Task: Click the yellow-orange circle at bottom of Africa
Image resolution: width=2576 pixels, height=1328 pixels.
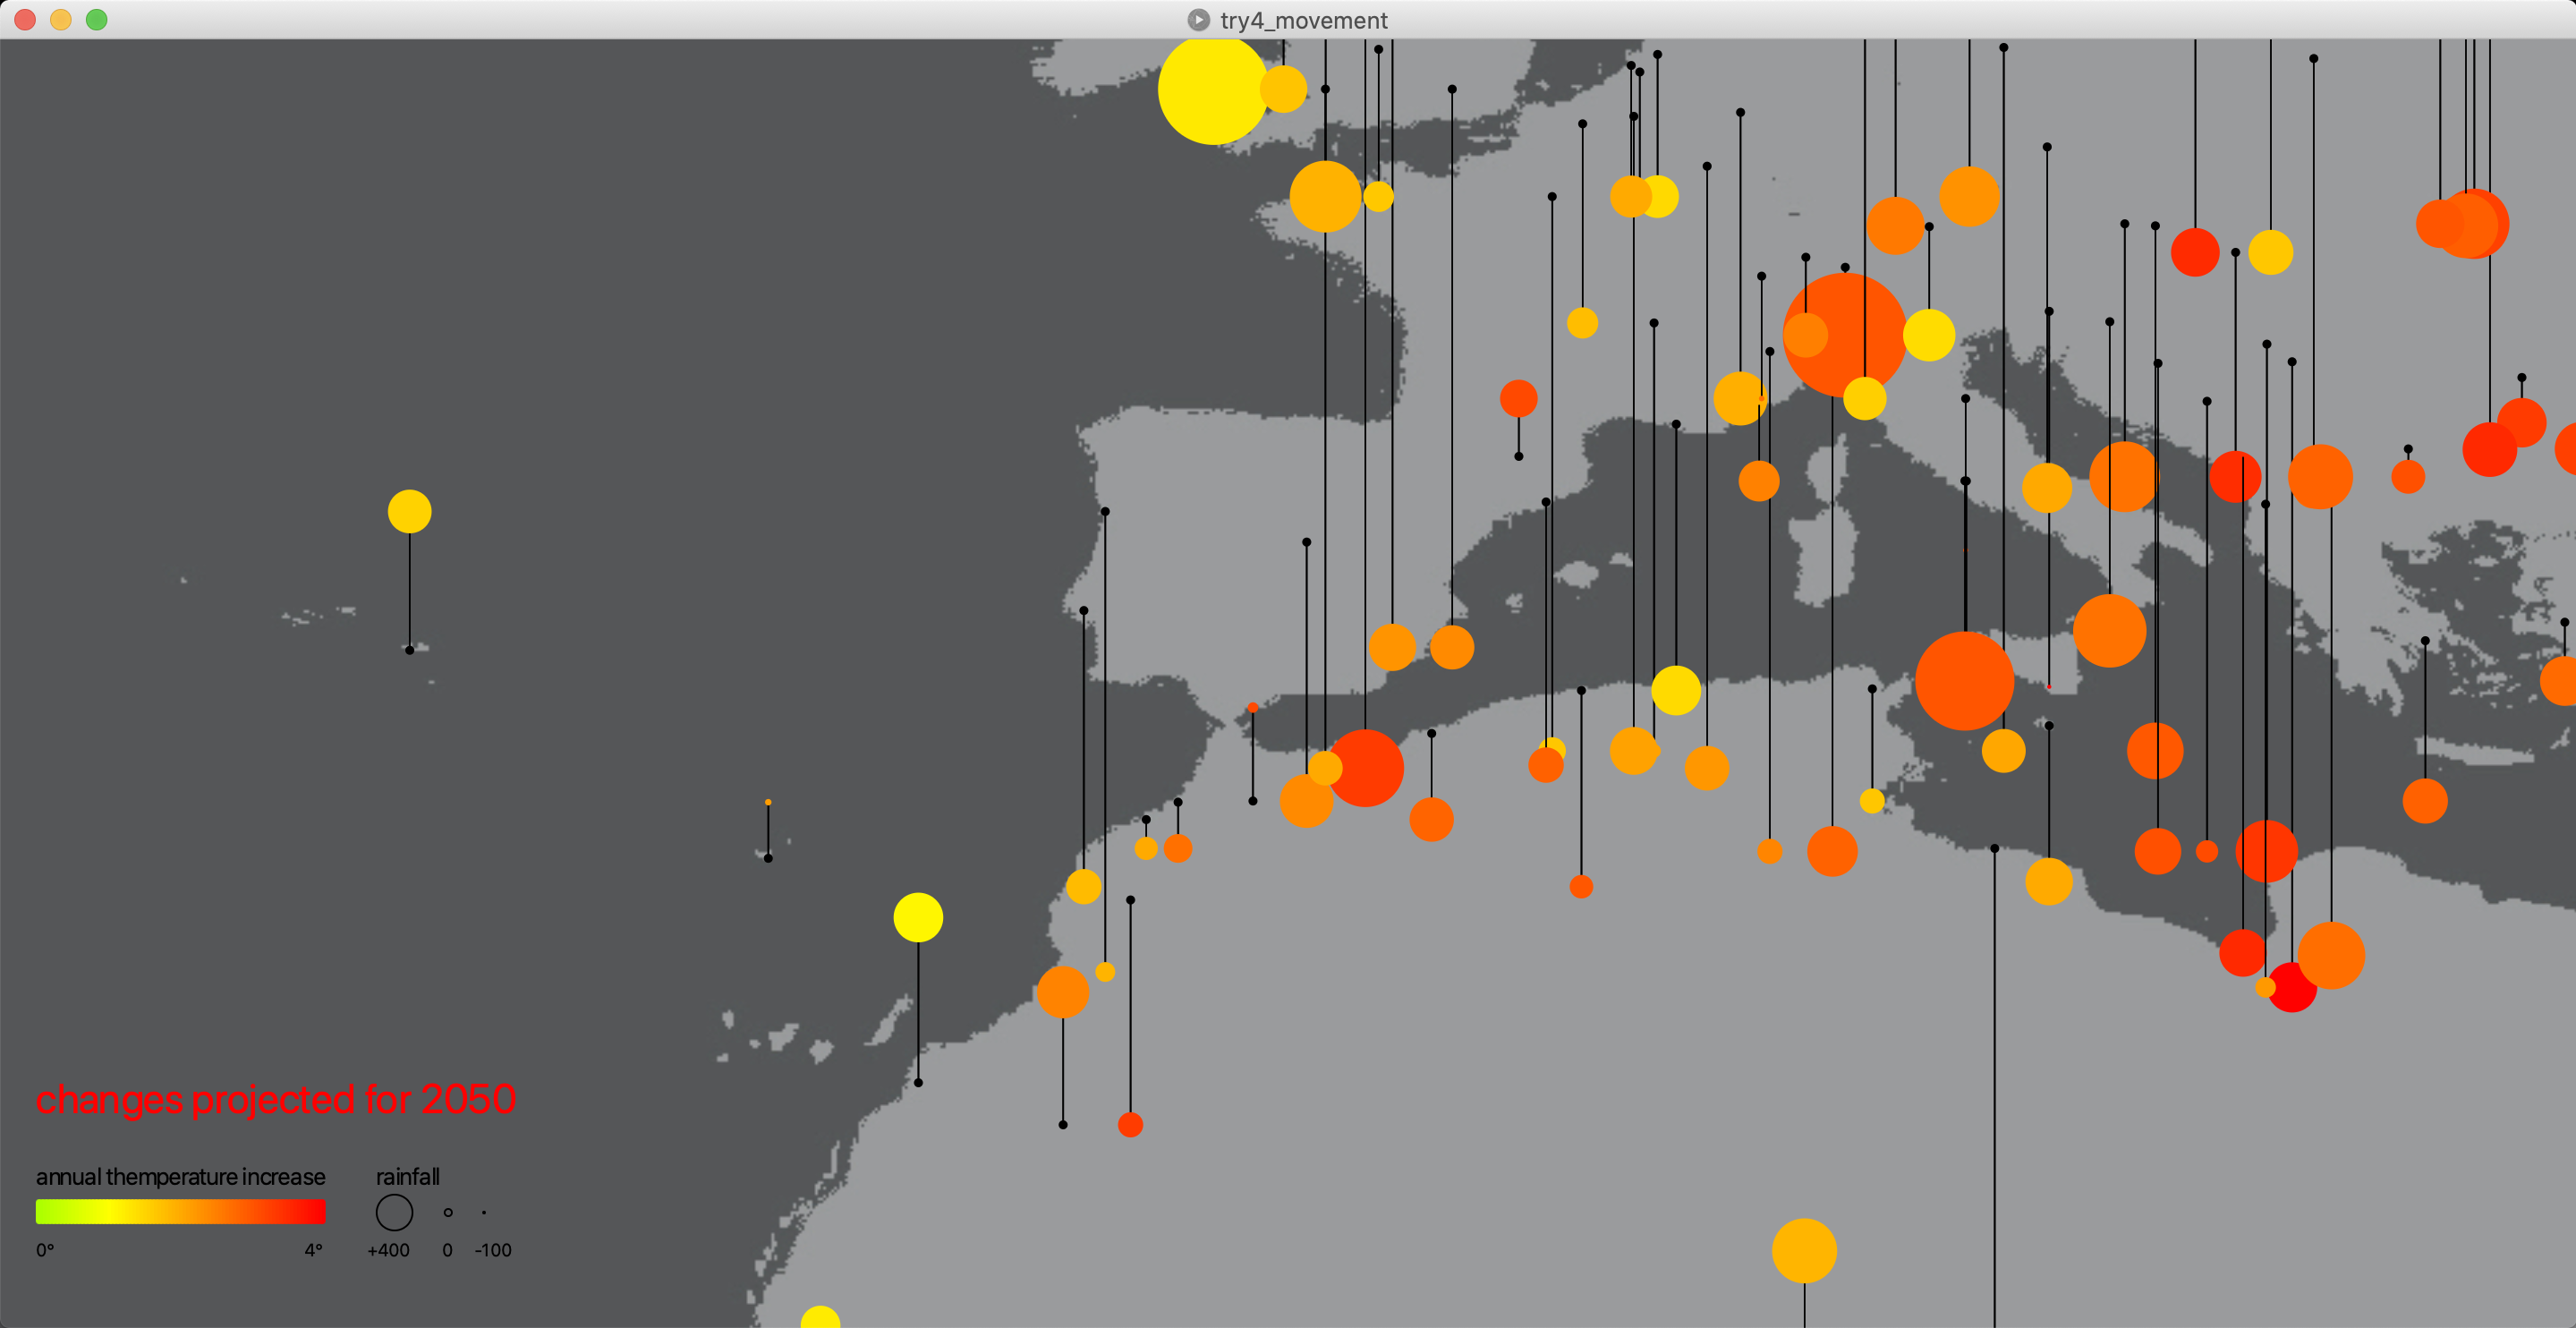Action: [x=1805, y=1250]
